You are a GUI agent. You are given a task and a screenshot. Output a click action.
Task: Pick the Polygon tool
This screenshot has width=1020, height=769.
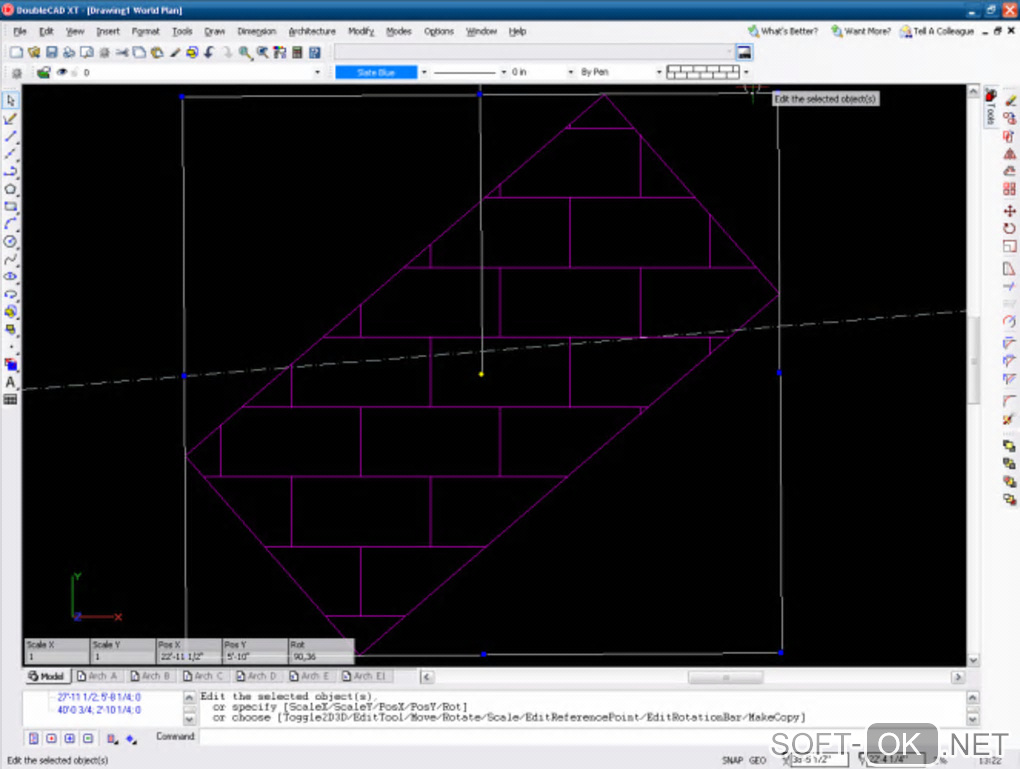11,189
